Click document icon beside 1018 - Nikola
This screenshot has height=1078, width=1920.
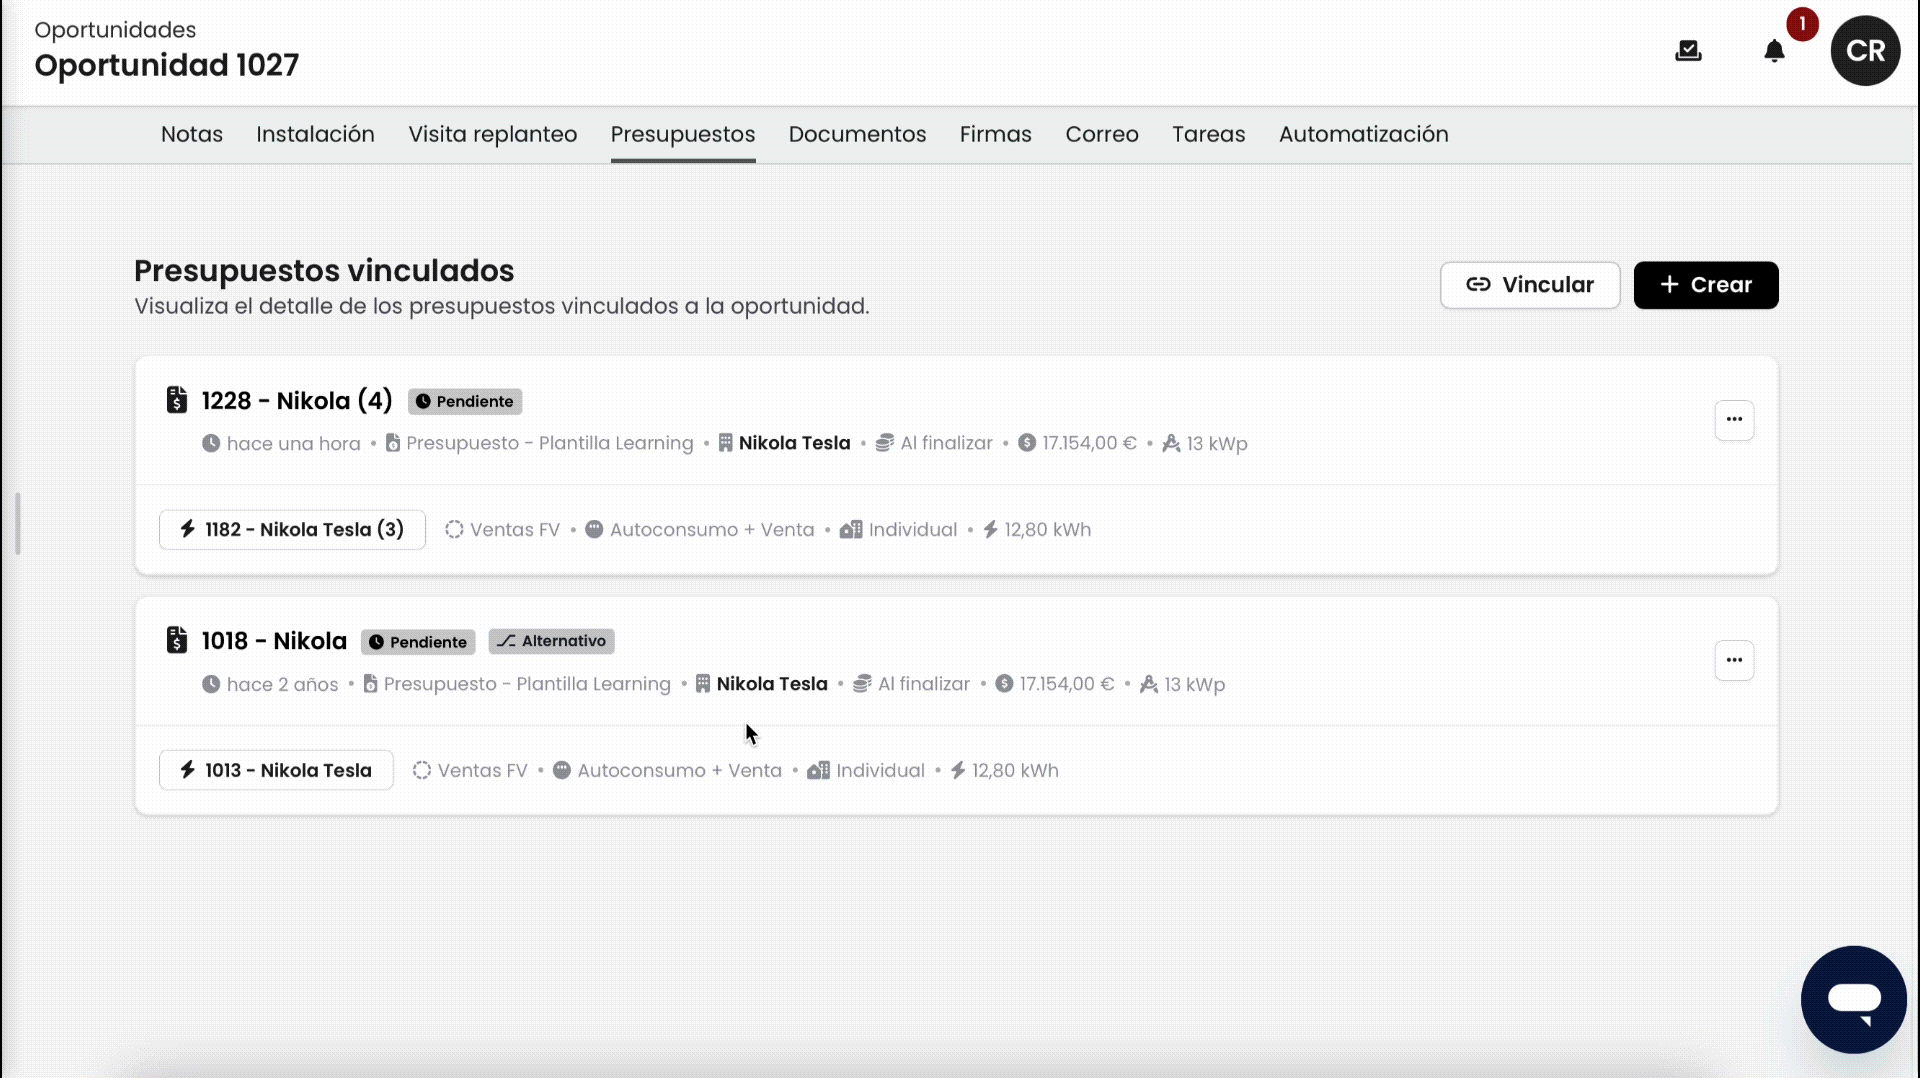coord(177,641)
